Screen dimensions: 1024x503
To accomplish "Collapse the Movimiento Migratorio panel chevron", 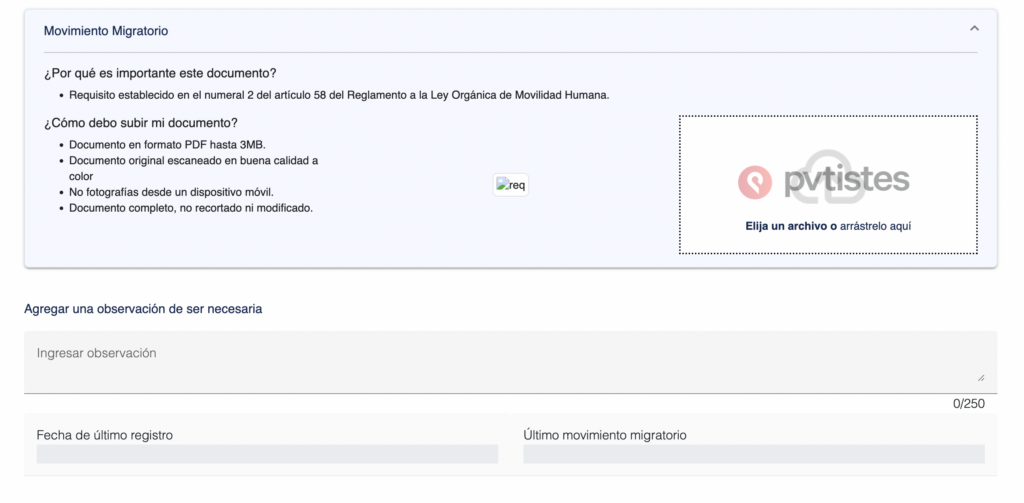I will 974,29.
